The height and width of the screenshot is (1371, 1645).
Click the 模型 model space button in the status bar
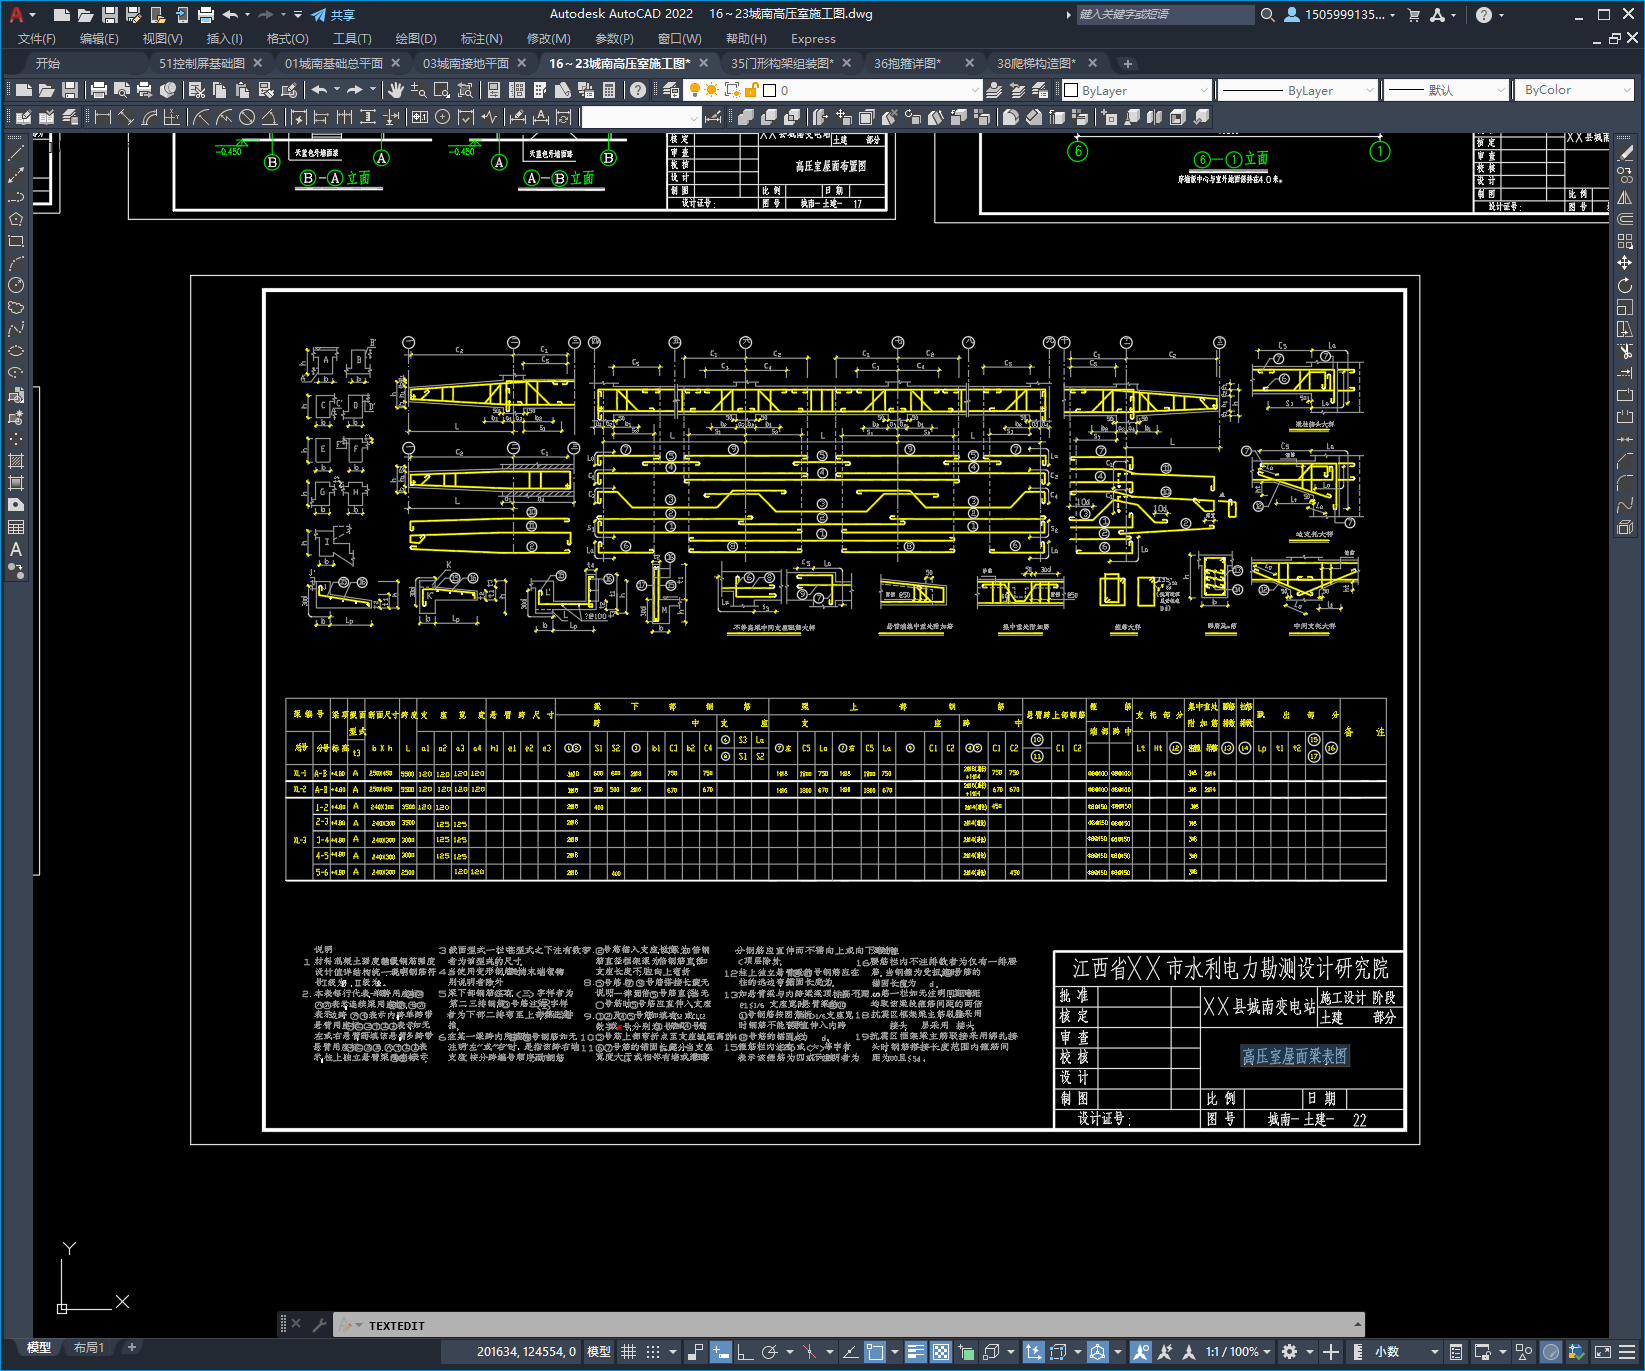pos(599,1352)
